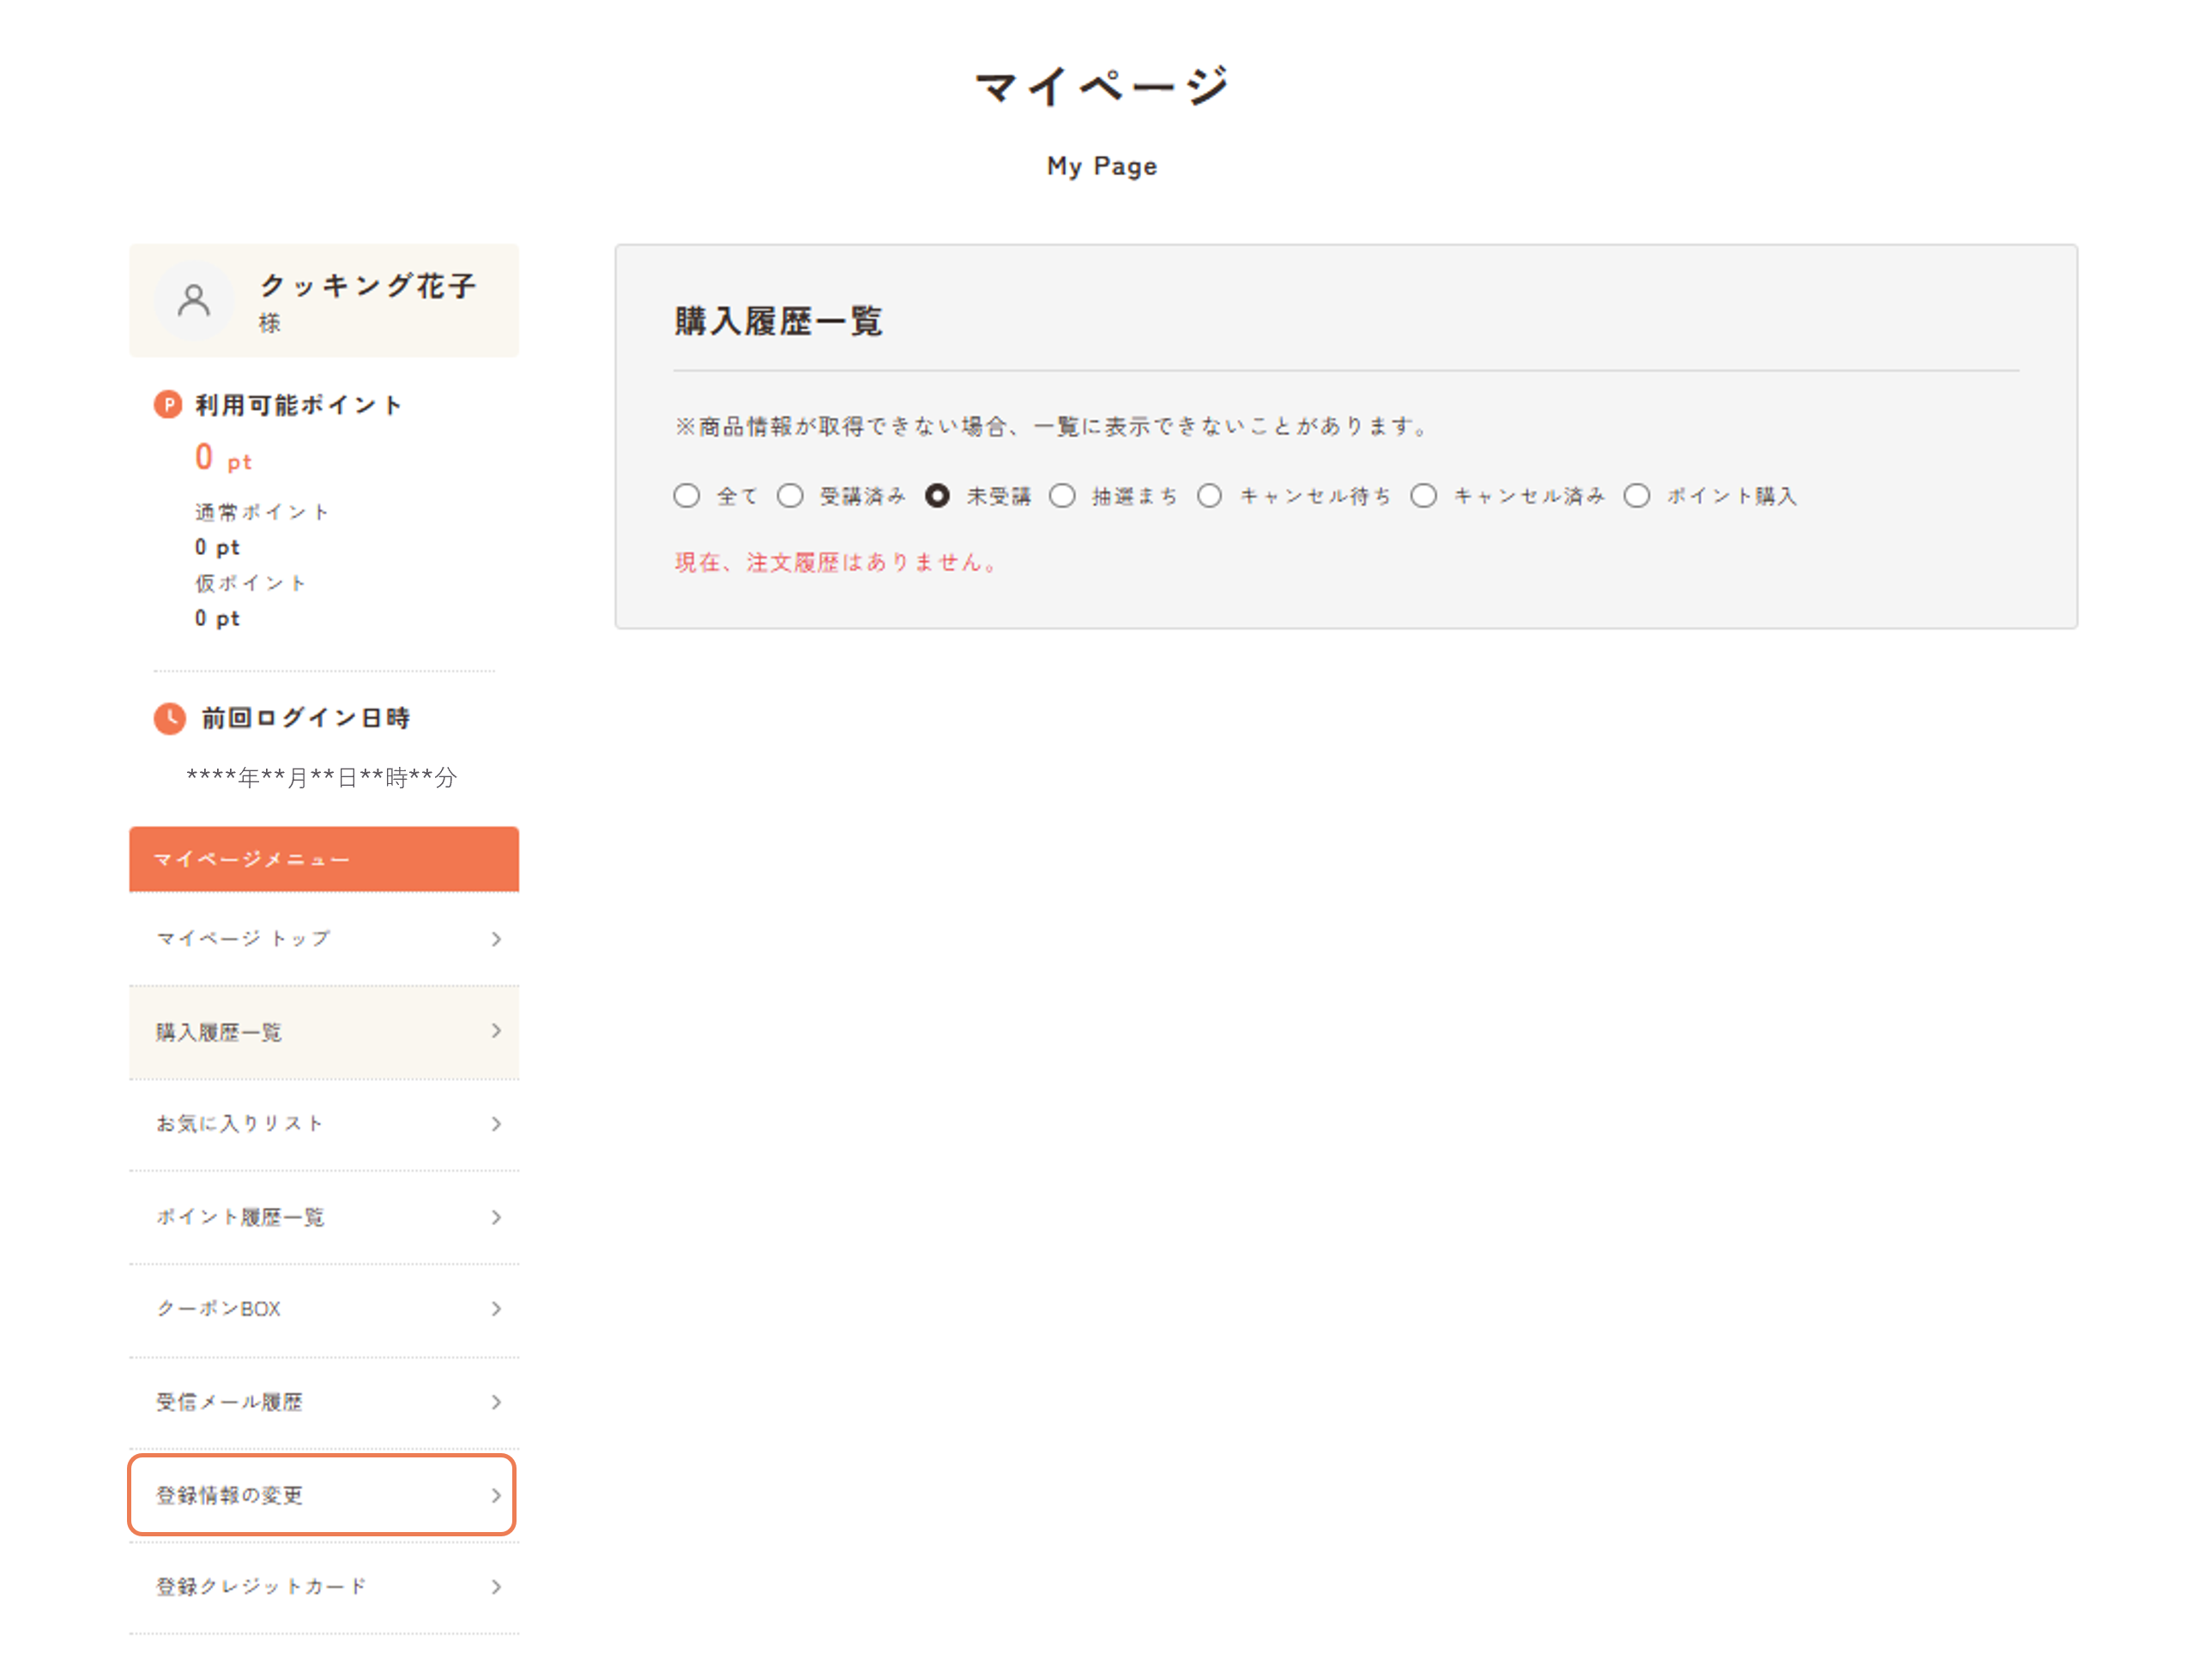Select the 未受講 radio button

pos(937,495)
